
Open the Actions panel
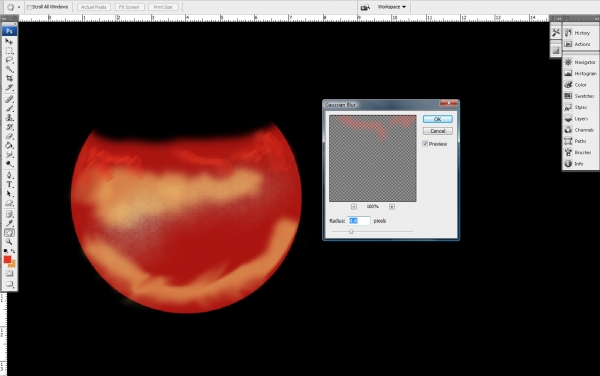[x=578, y=44]
